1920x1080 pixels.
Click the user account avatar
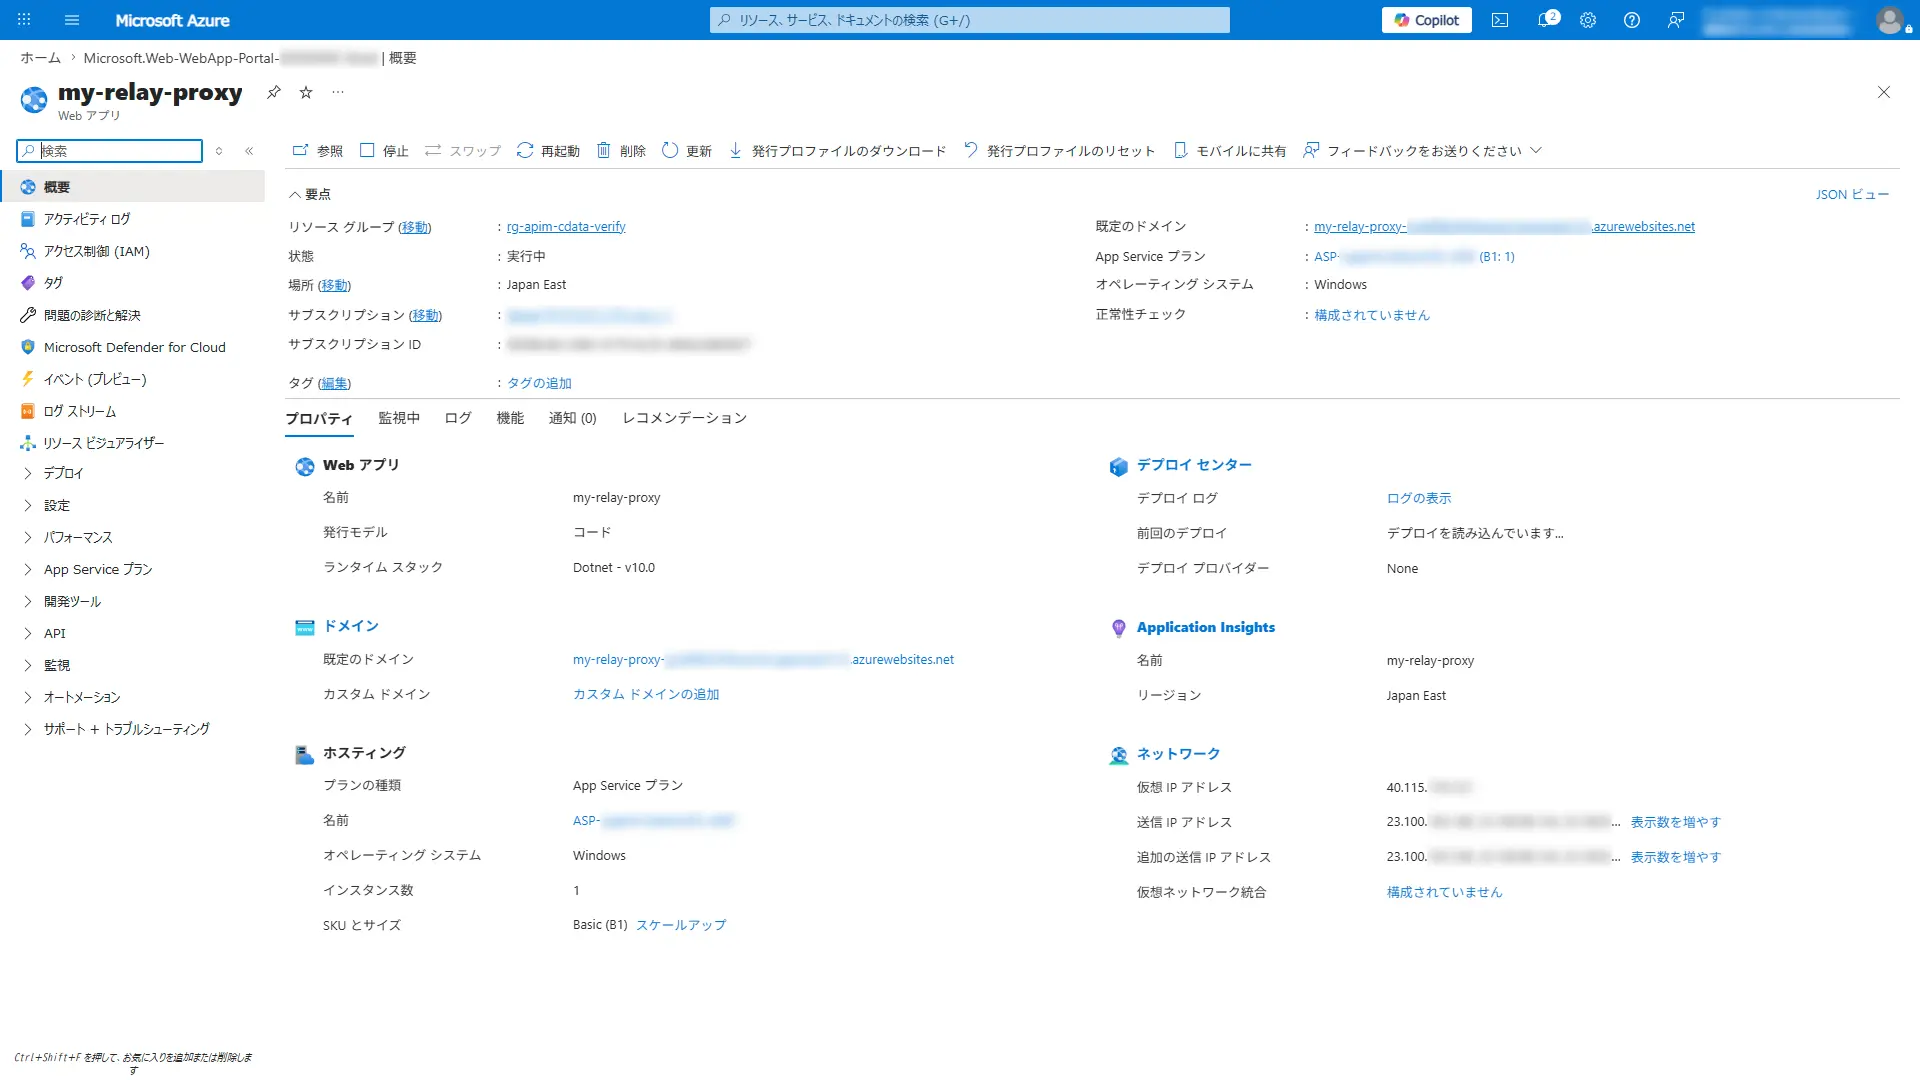pyautogui.click(x=1890, y=20)
